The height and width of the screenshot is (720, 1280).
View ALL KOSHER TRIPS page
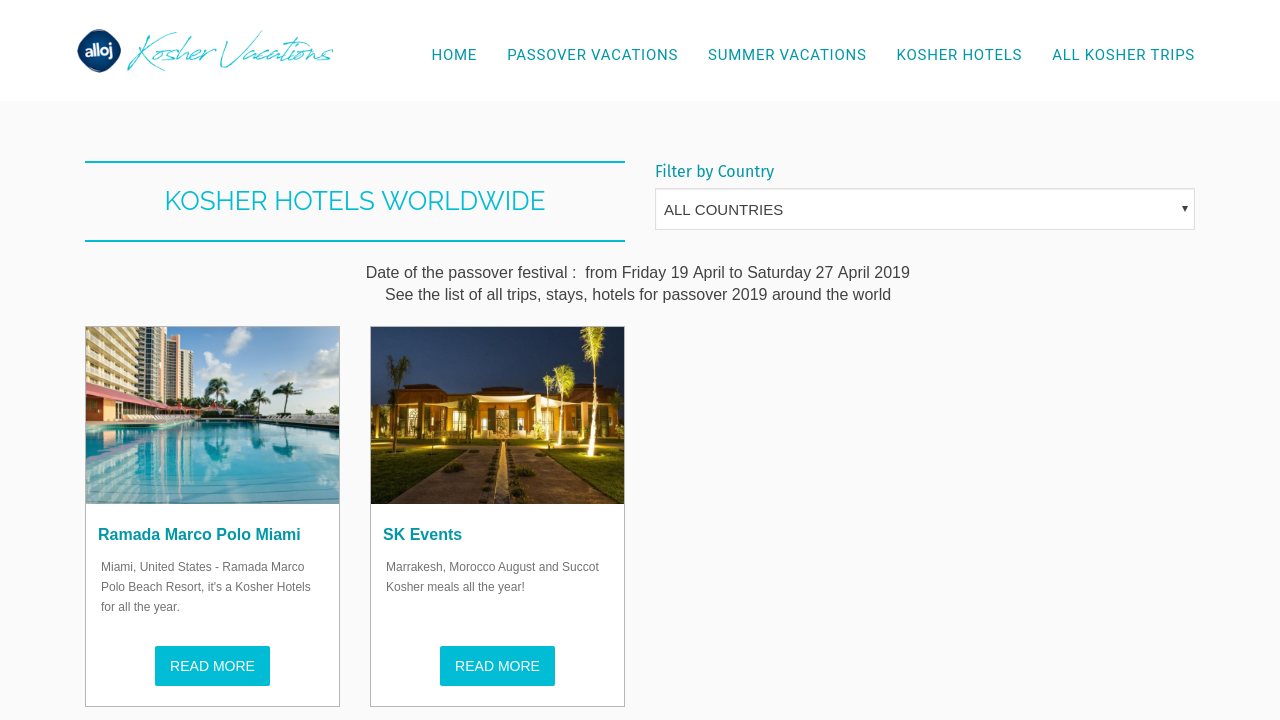(1123, 55)
